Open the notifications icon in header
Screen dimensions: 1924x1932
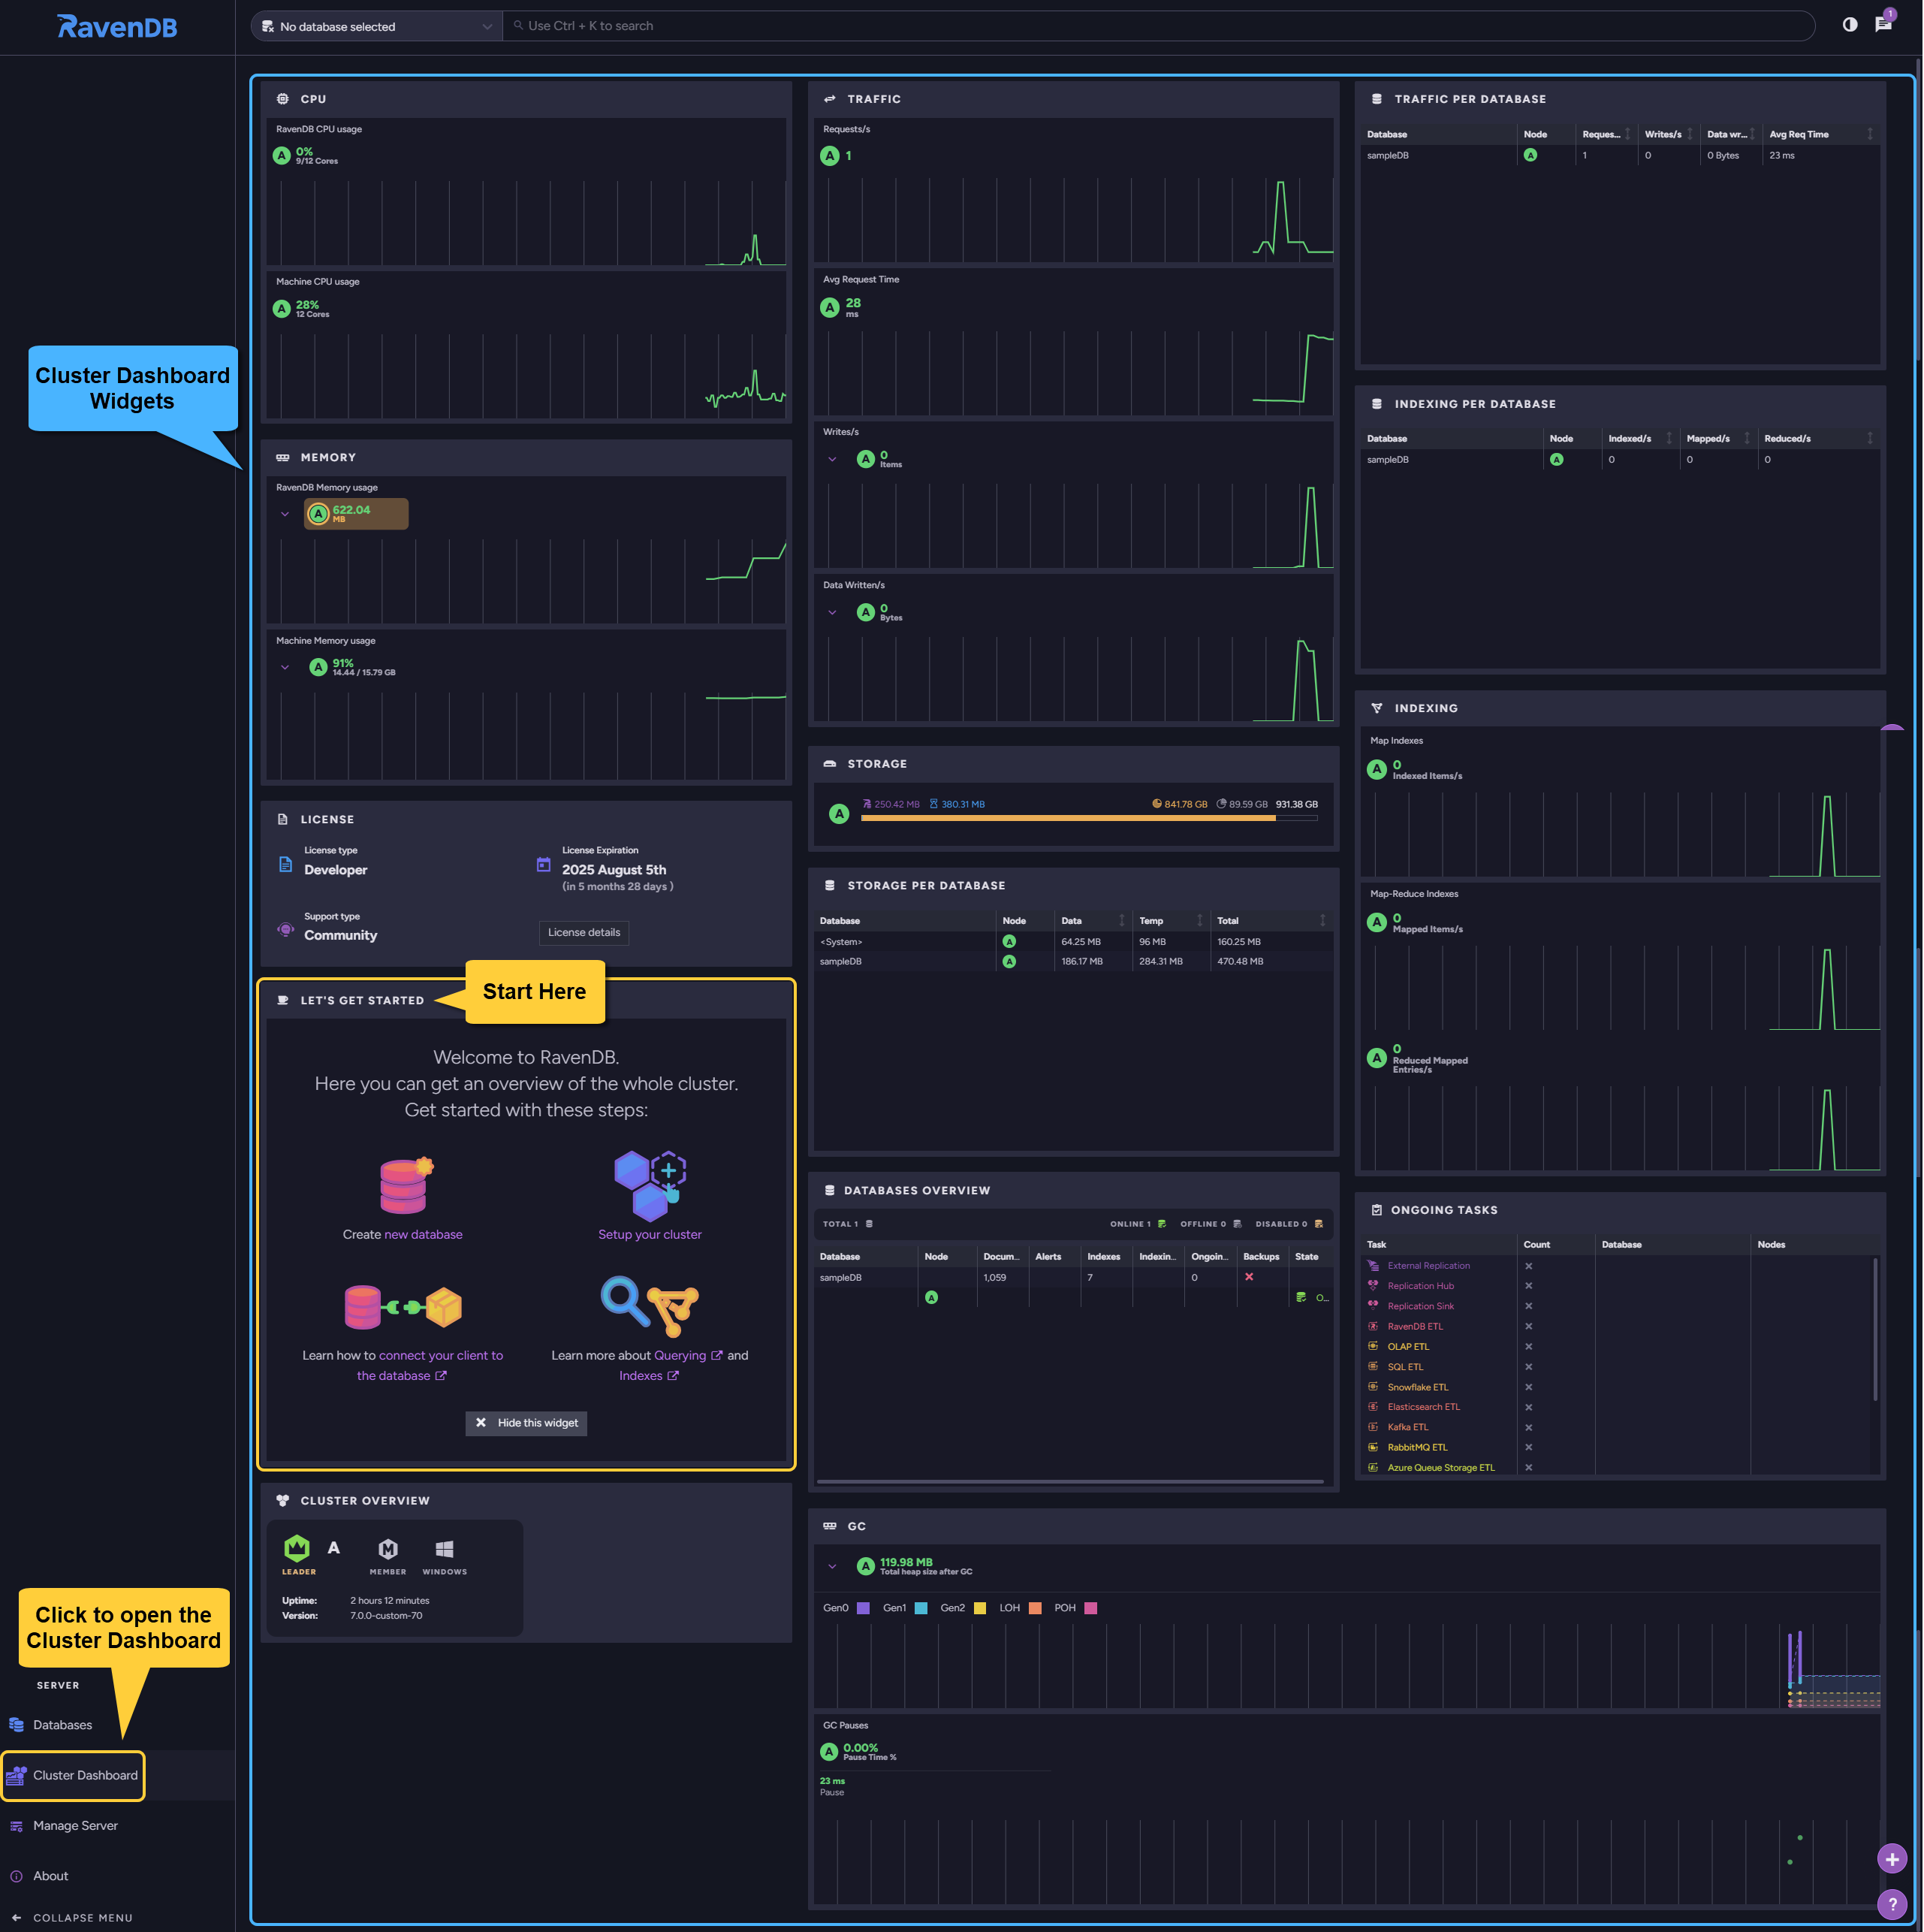click(x=1883, y=25)
